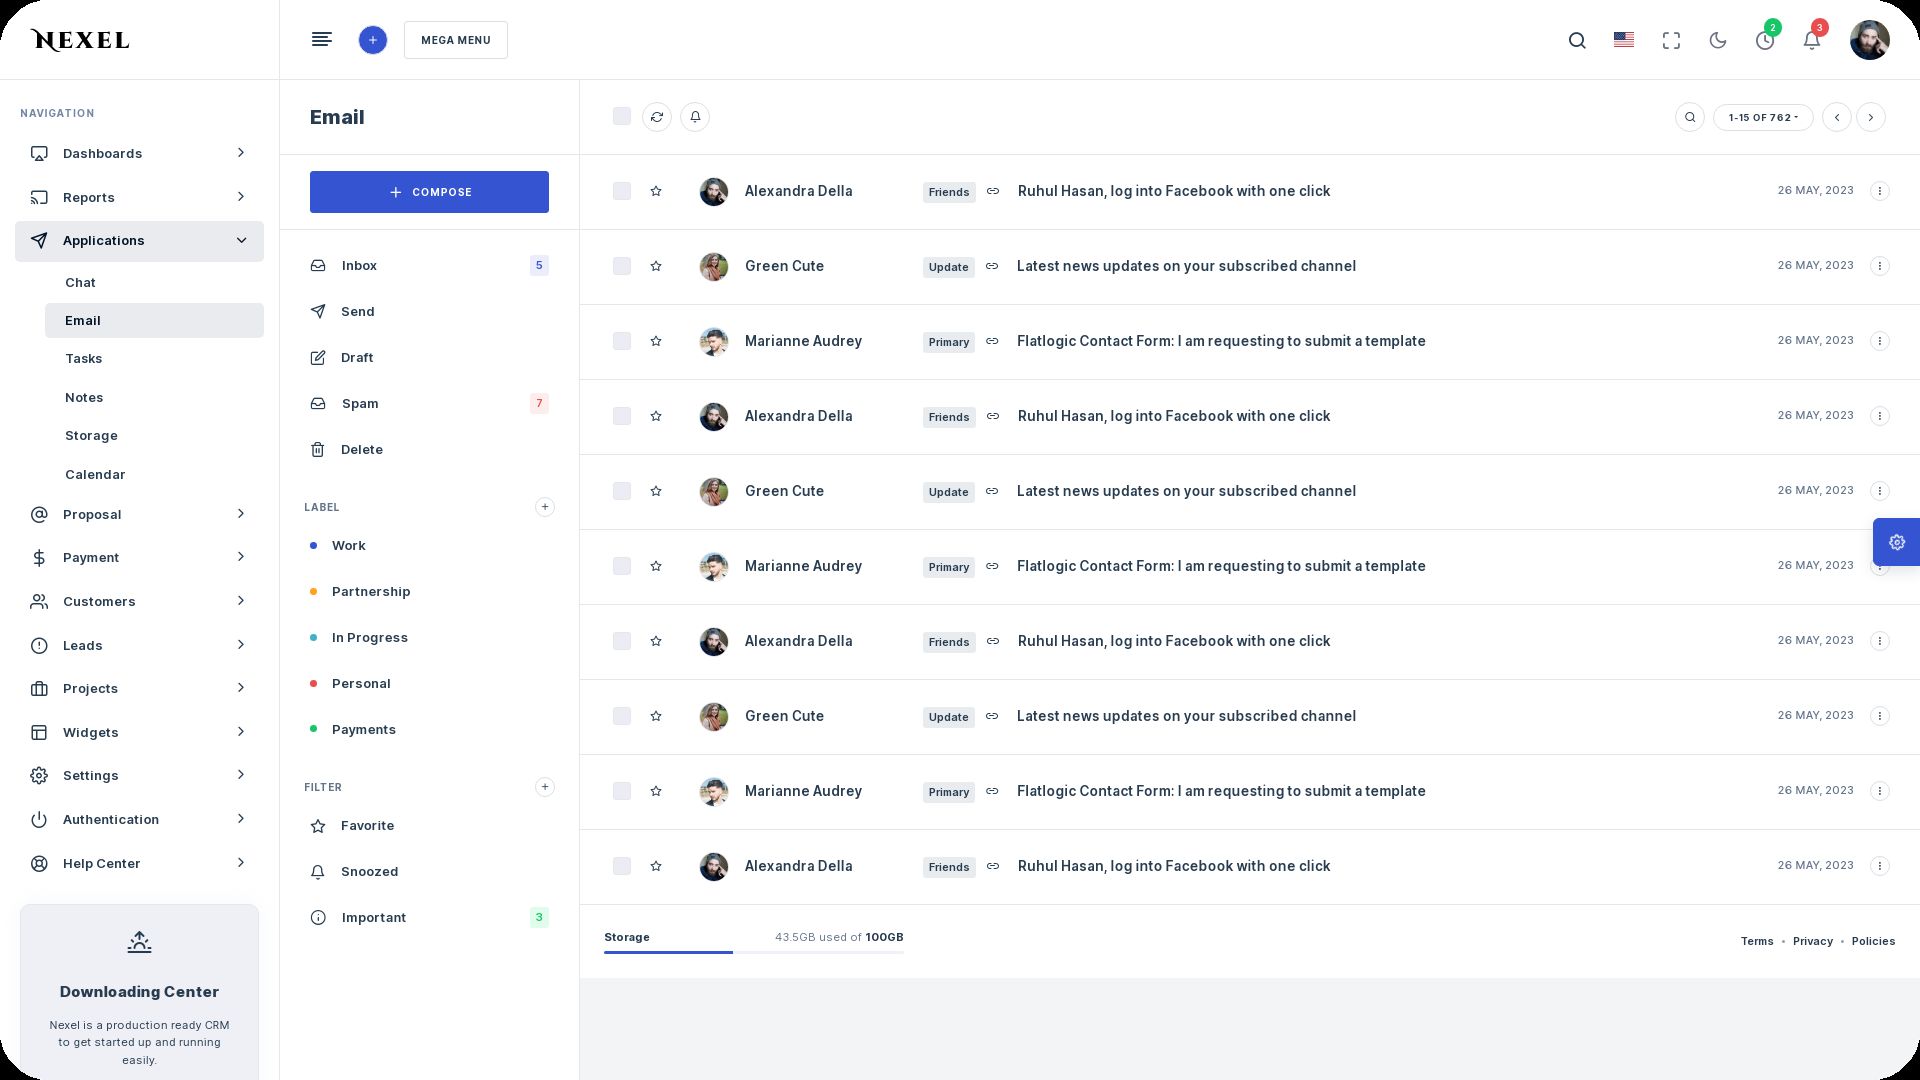The image size is (1920, 1080).
Task: Enter fullscreen via the header icon
Action: tap(1671, 40)
